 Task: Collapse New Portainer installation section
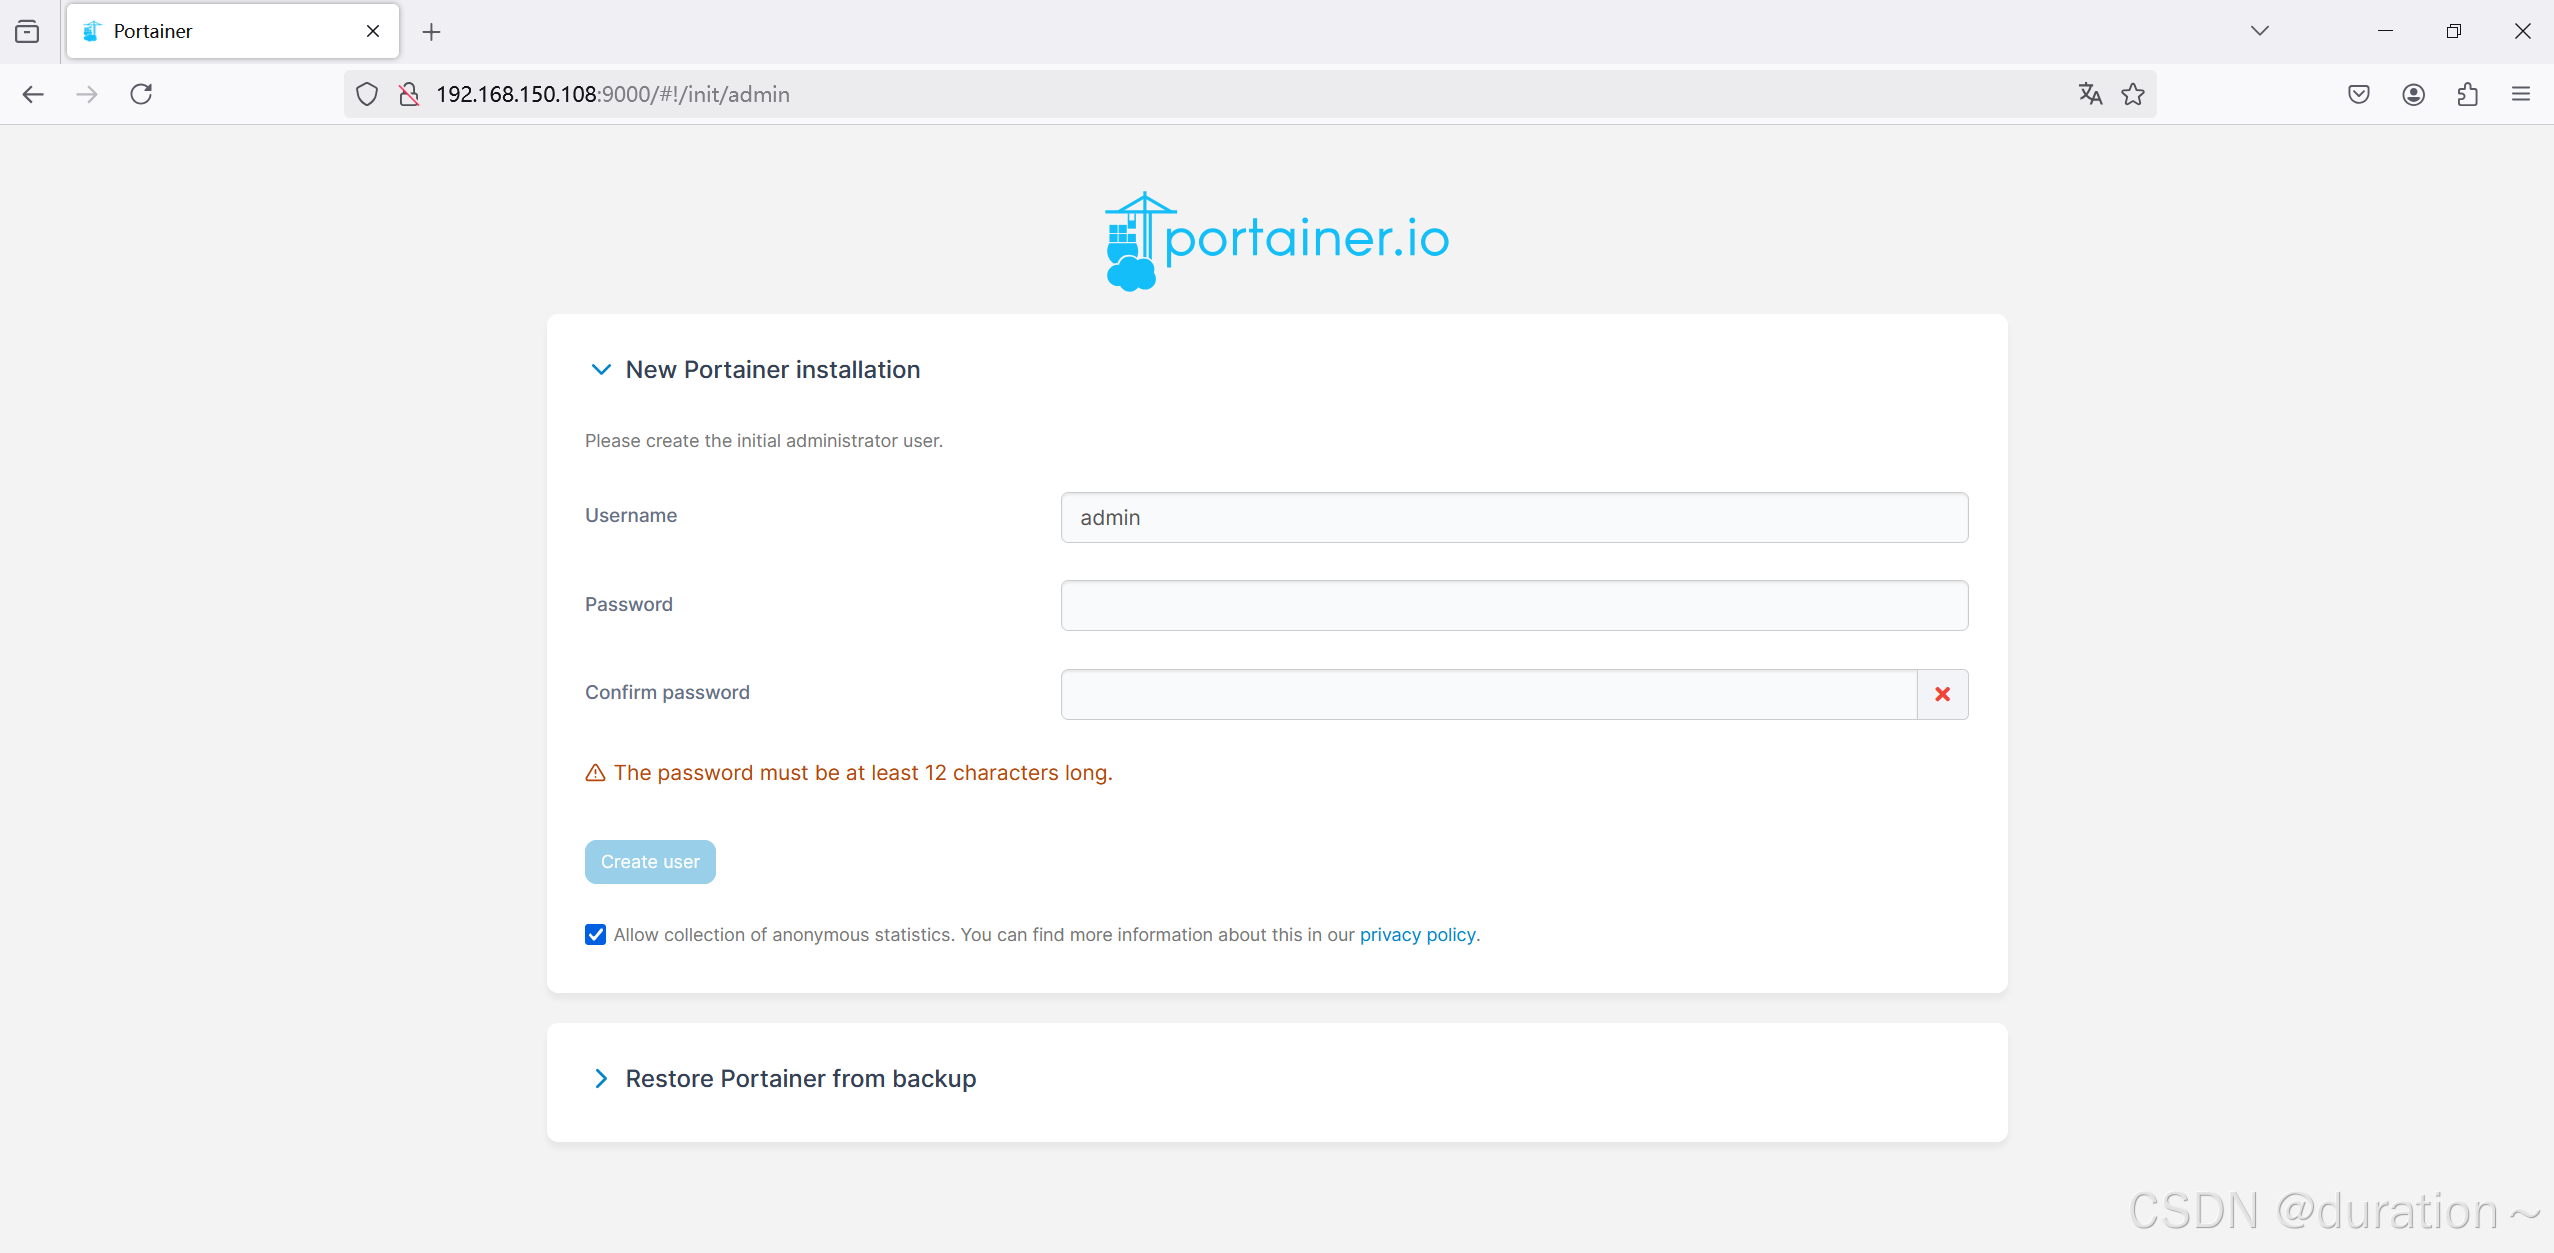(x=601, y=370)
